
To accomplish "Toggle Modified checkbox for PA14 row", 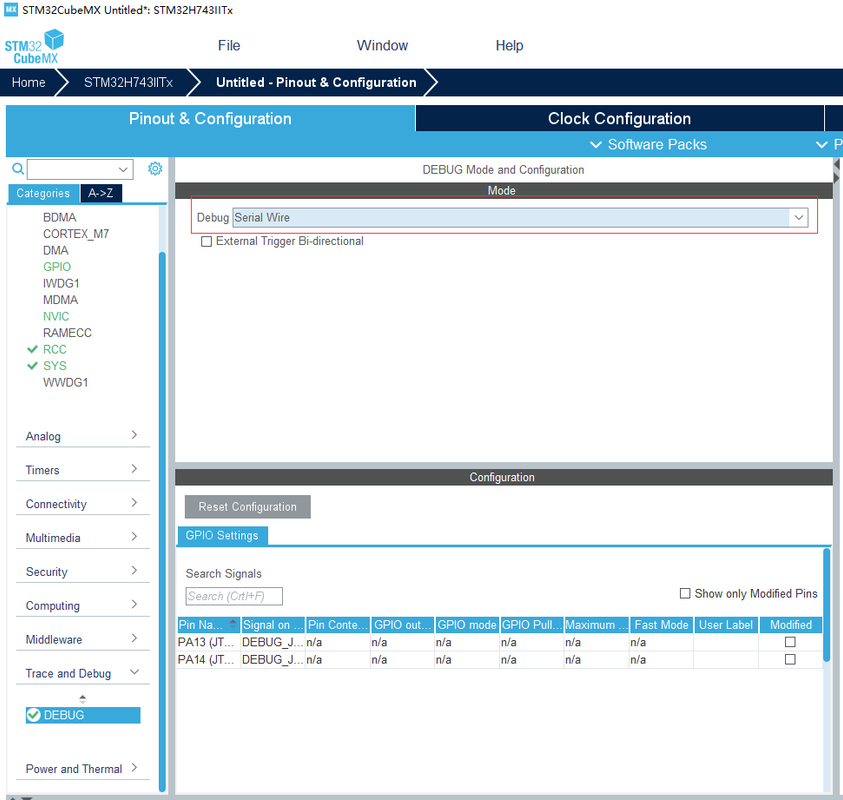I will click(790, 659).
